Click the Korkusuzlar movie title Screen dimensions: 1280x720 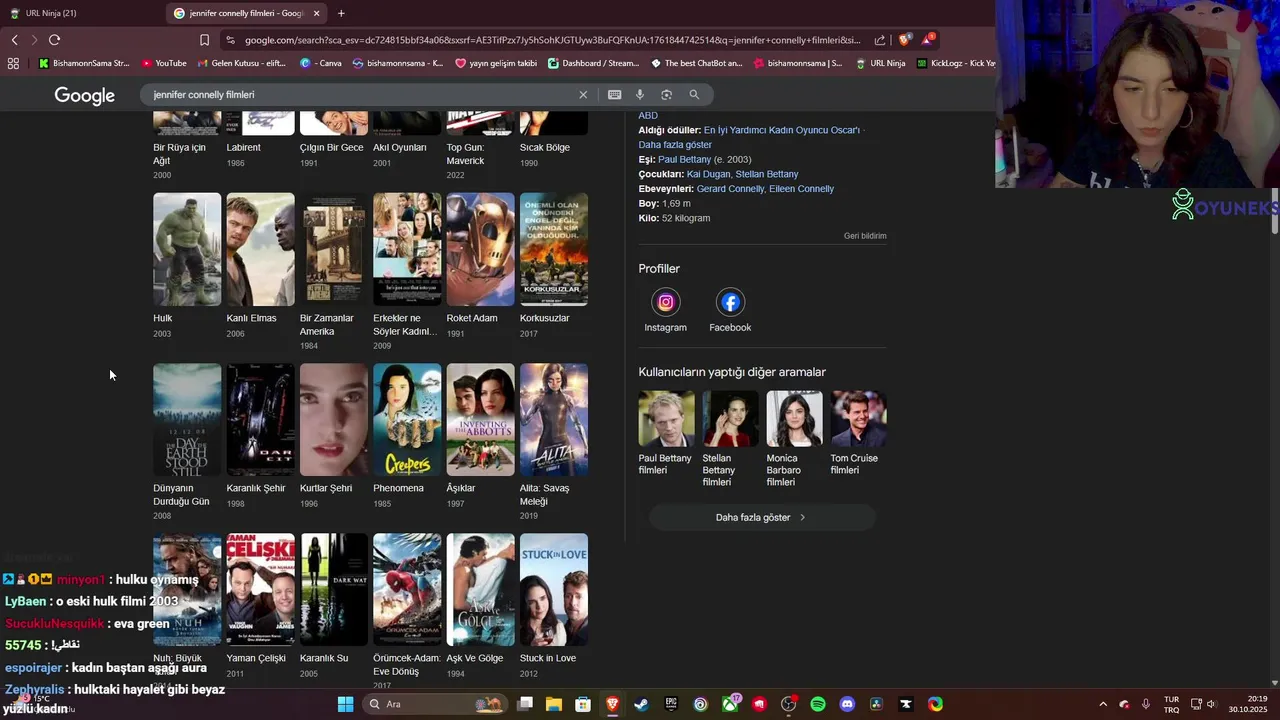544,318
